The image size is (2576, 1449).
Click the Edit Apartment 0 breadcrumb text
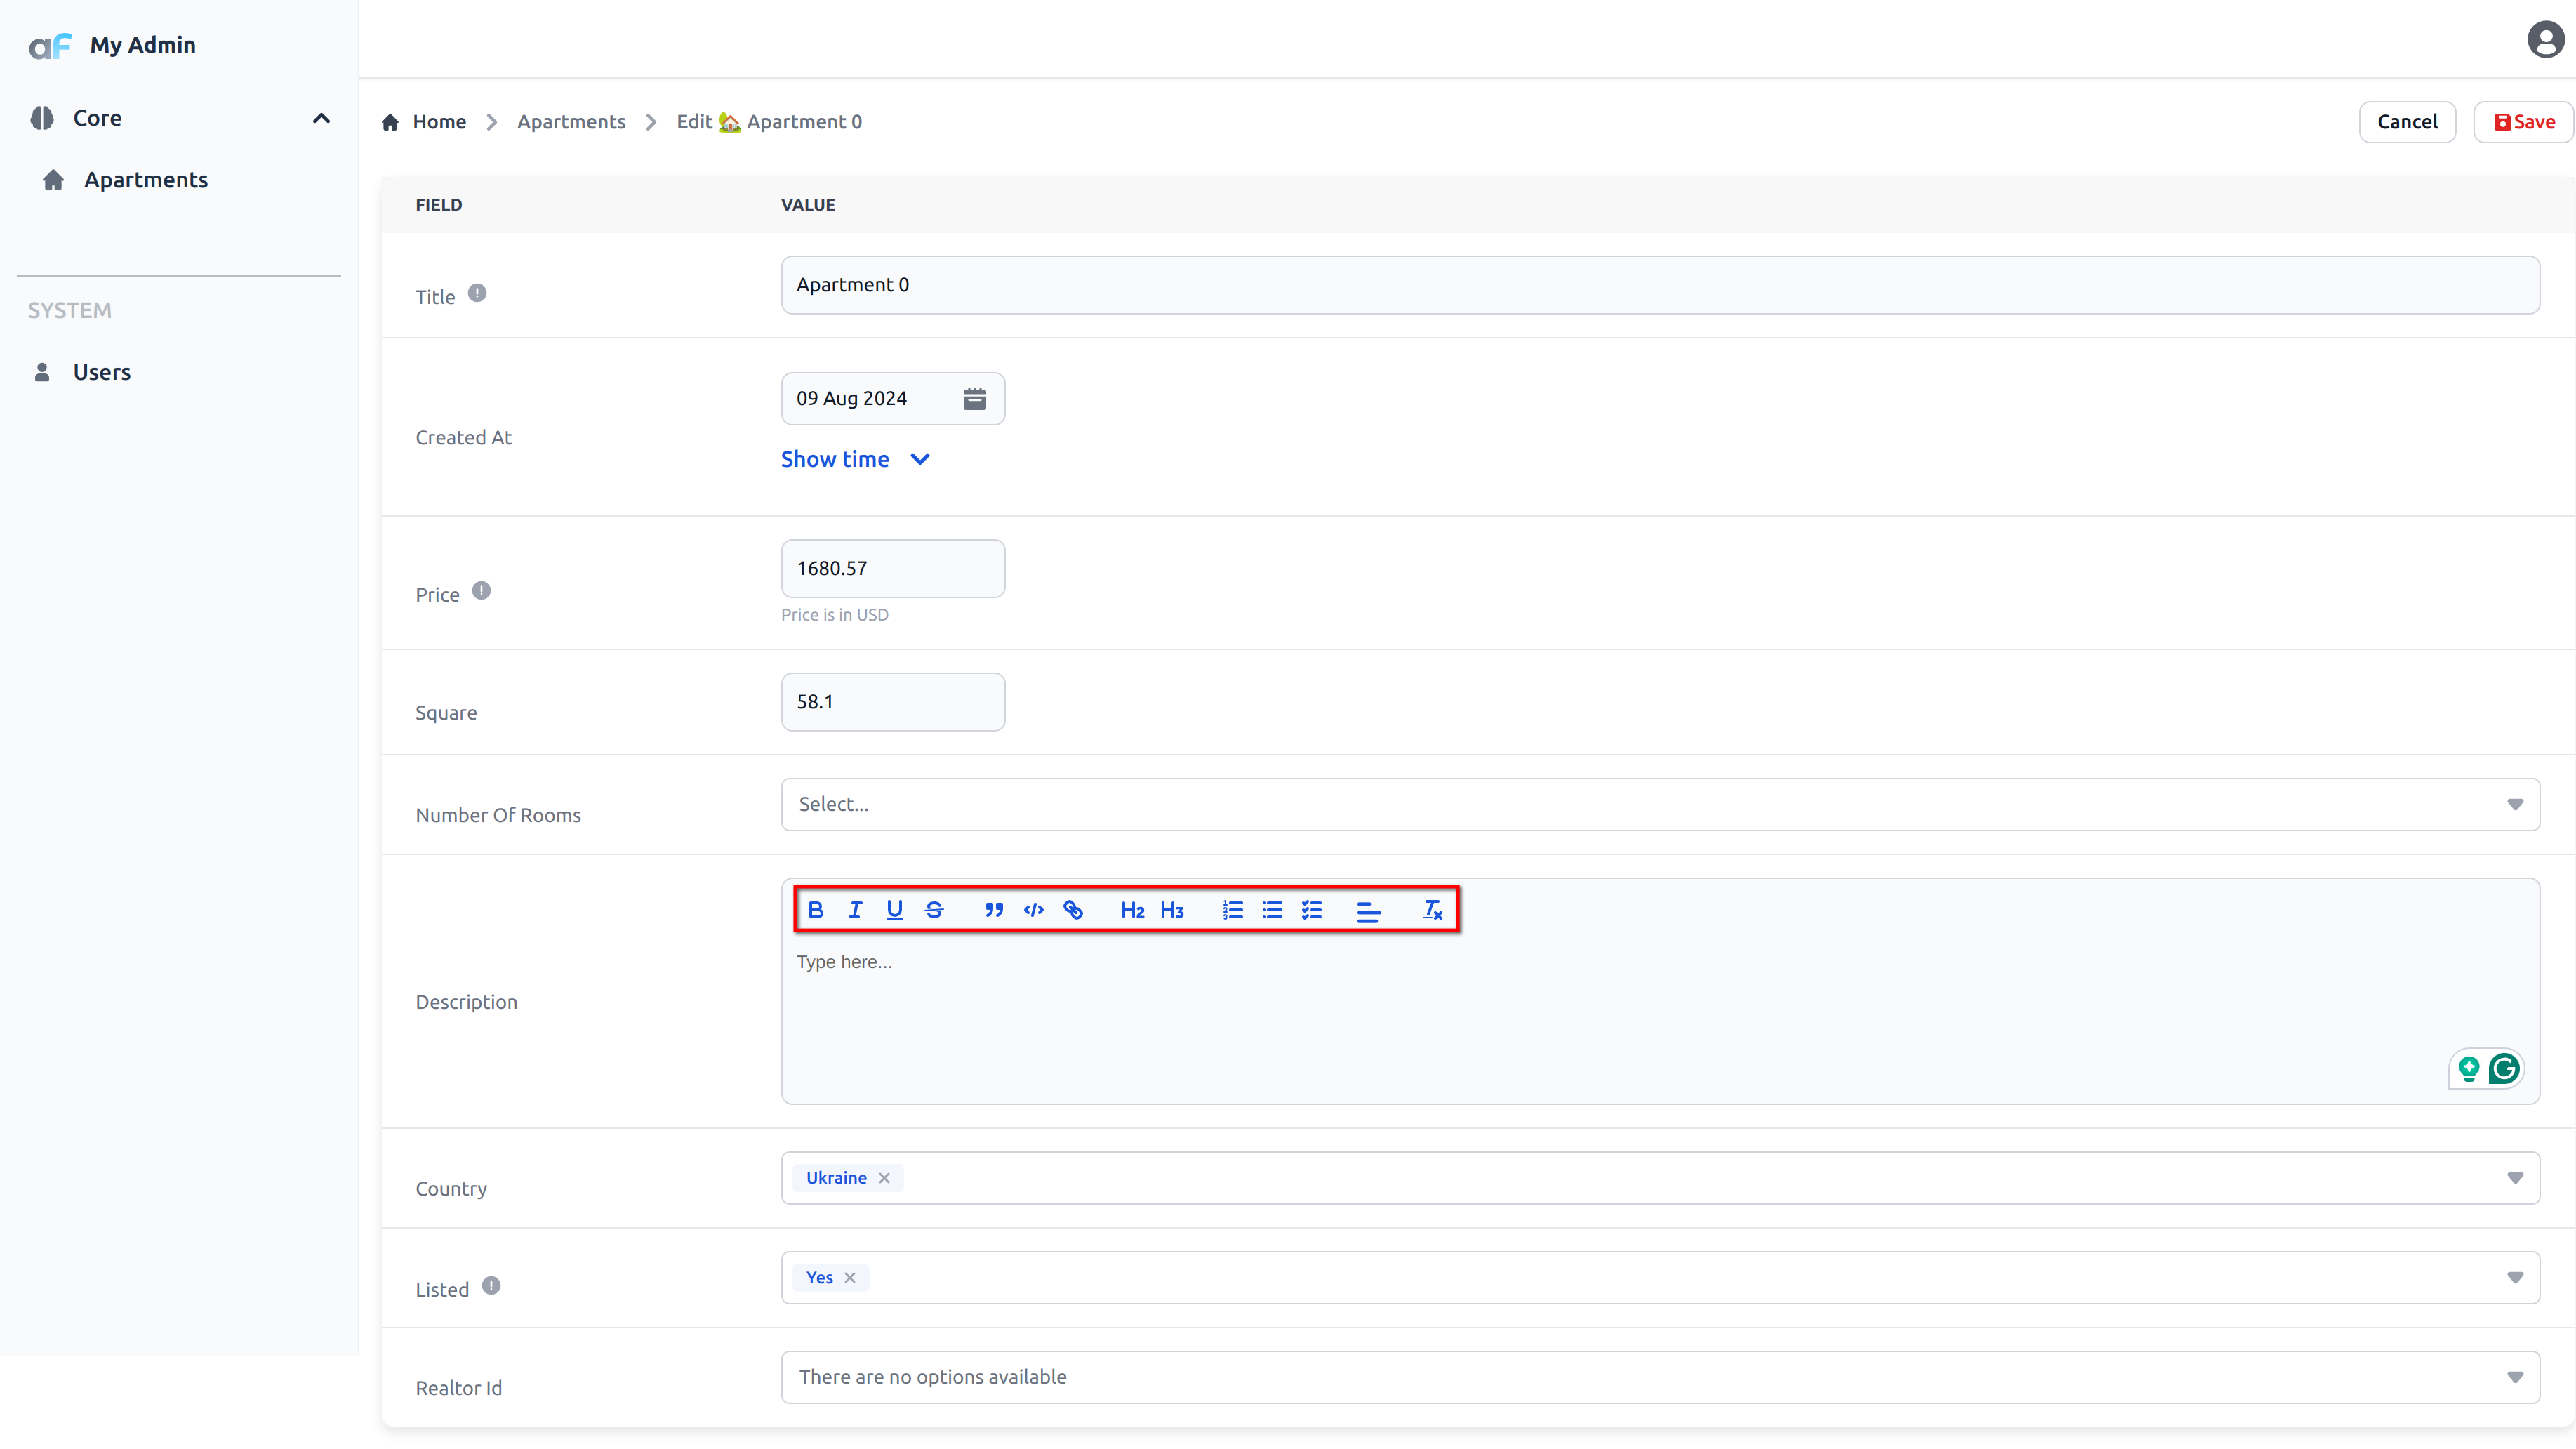(x=769, y=122)
